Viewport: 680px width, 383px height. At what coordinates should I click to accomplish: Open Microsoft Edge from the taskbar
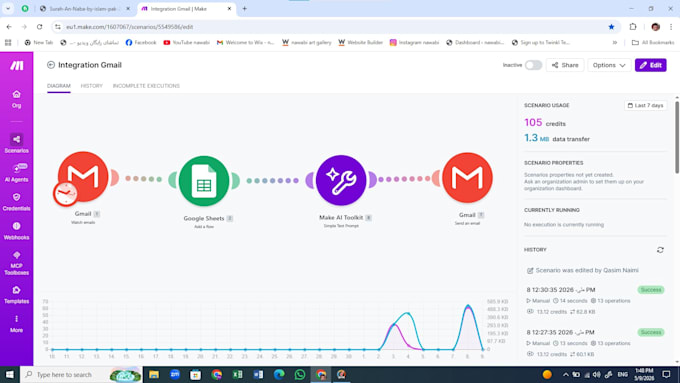279,374
